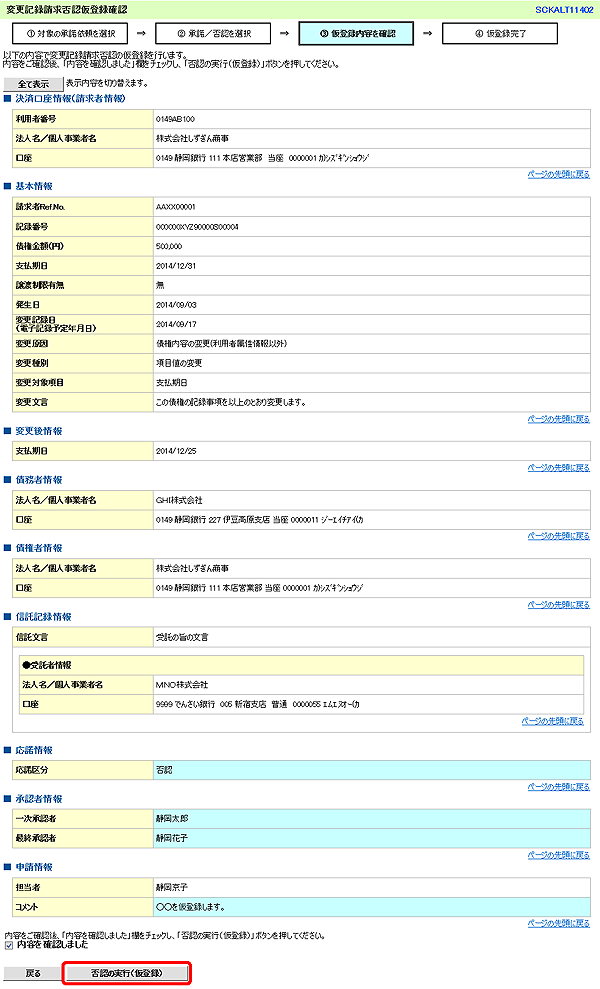Click the 変更記録日(電子記録予定年月日) label cell
This screenshot has height=989, width=600.
click(x=83, y=324)
